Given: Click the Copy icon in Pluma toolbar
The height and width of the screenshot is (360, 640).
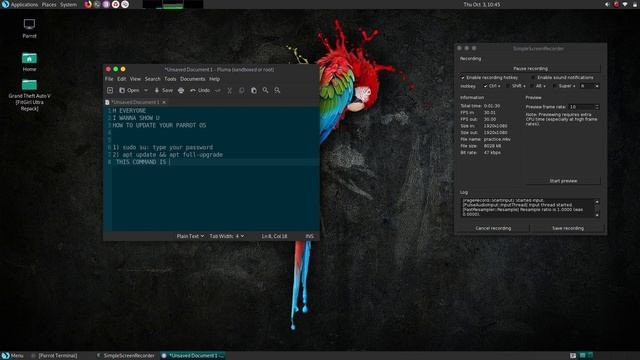Looking at the screenshot, I should coord(241,90).
